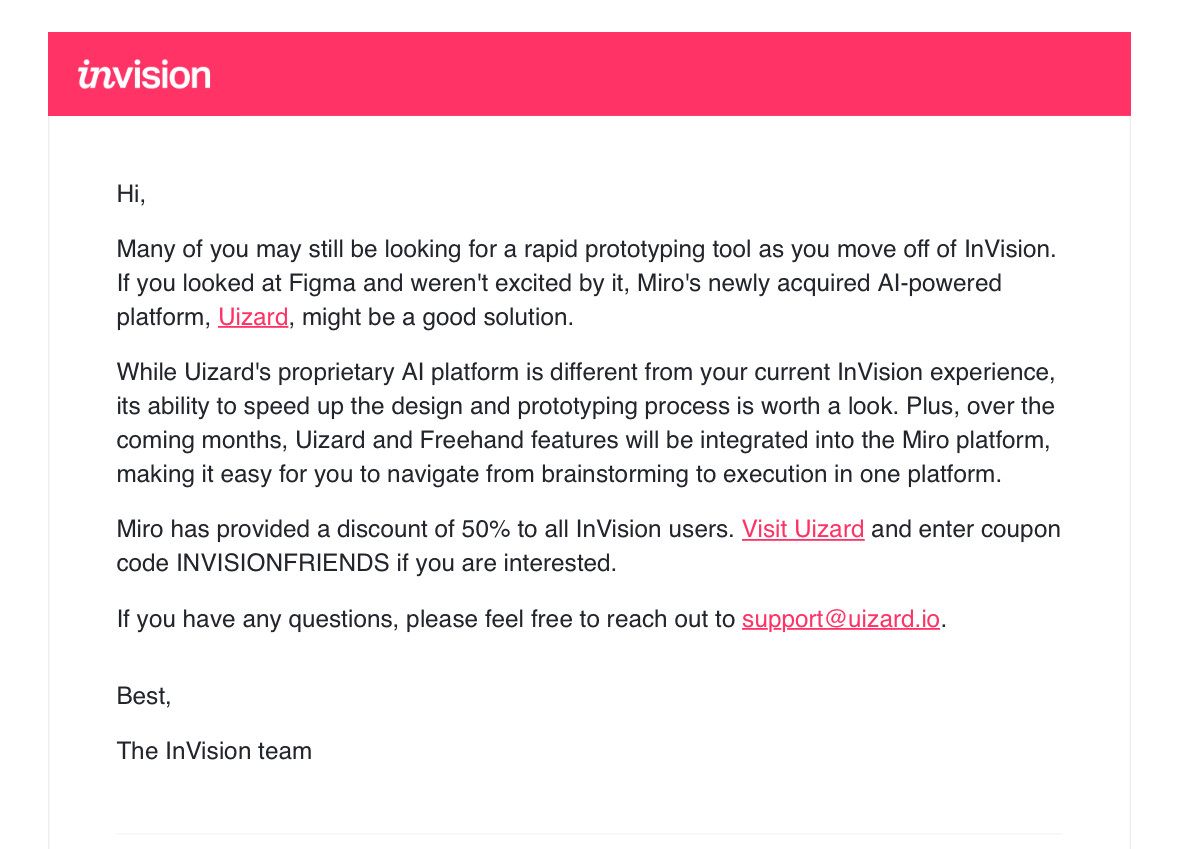Click the "Hi," greeting line
The width and height of the screenshot is (1179, 849).
pos(131,194)
